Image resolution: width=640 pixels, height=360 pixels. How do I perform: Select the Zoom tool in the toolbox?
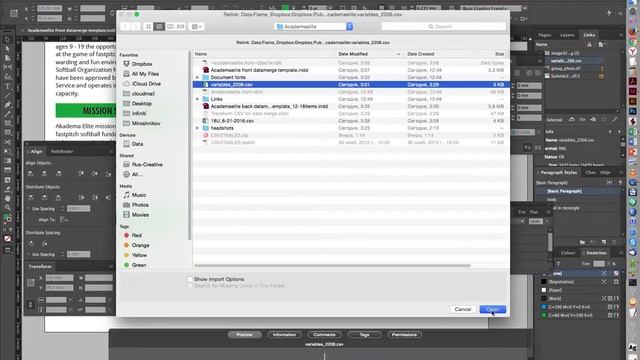pos(7,208)
